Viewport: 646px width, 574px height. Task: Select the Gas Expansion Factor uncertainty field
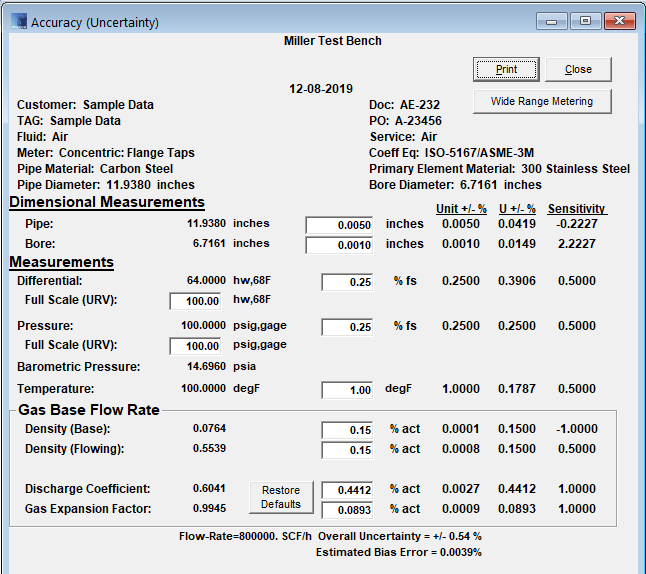click(349, 510)
